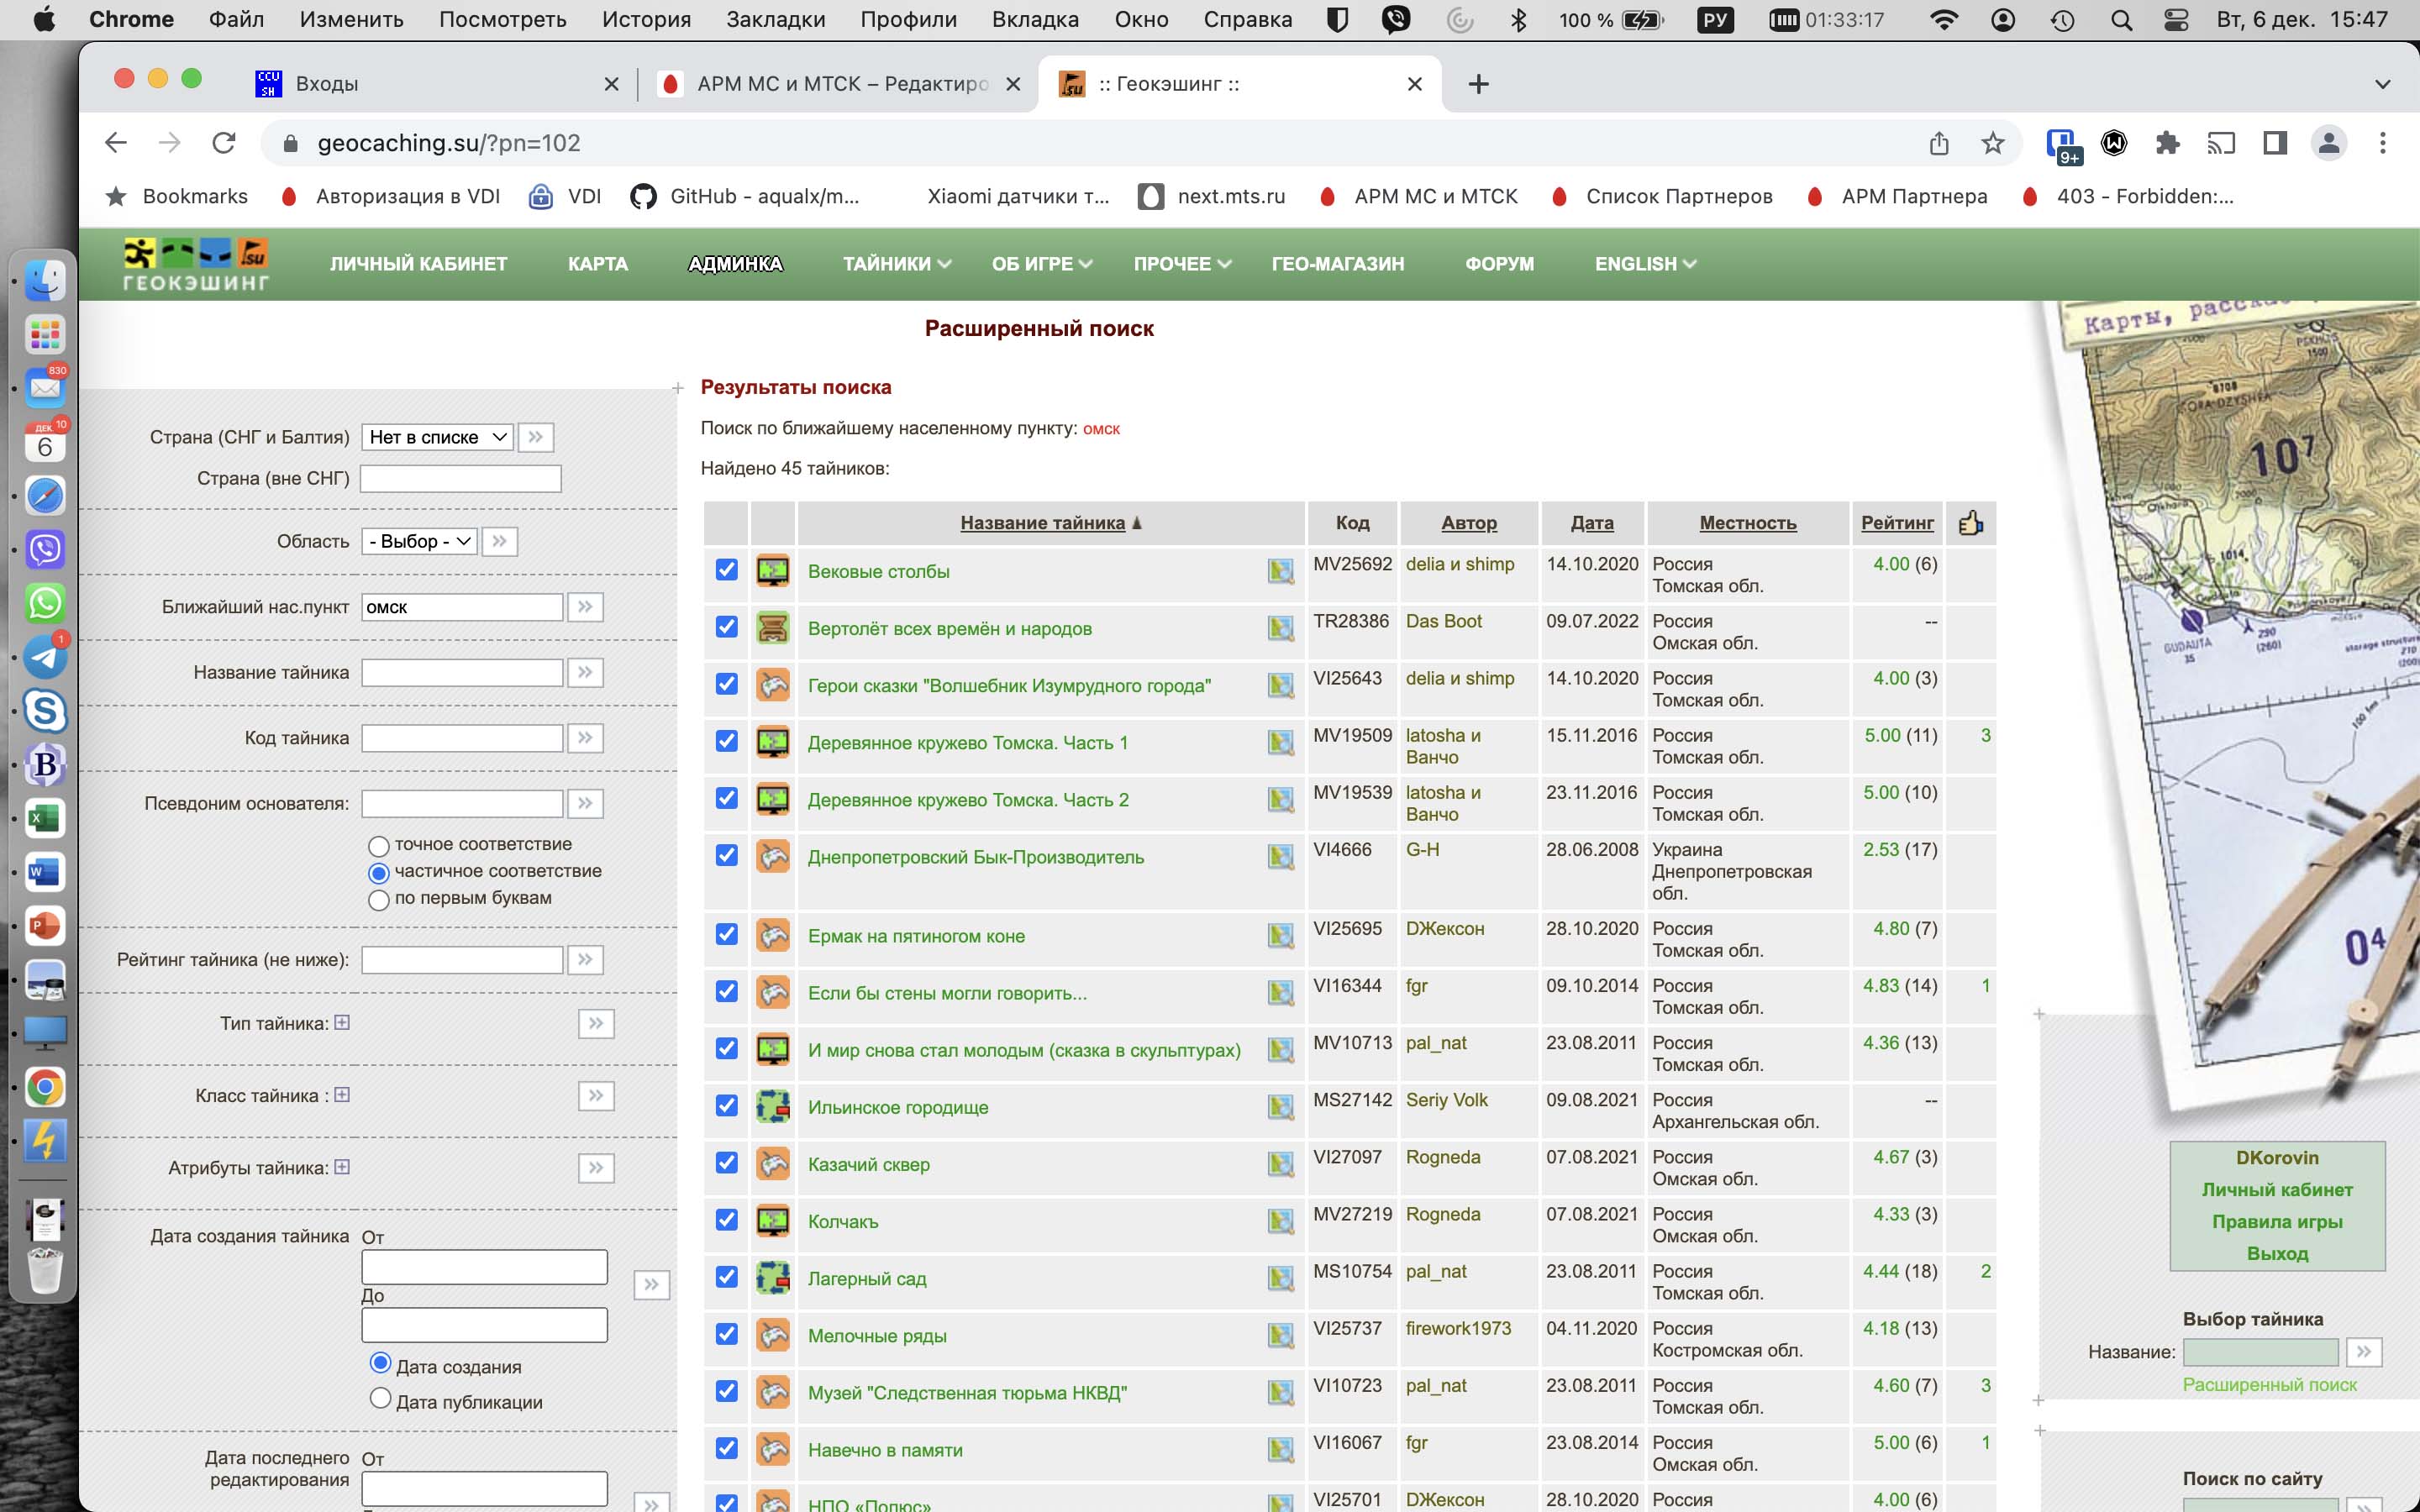This screenshot has width=2420, height=1512.
Task: Open Chrome extensions puzzle icon
Action: (x=2167, y=143)
